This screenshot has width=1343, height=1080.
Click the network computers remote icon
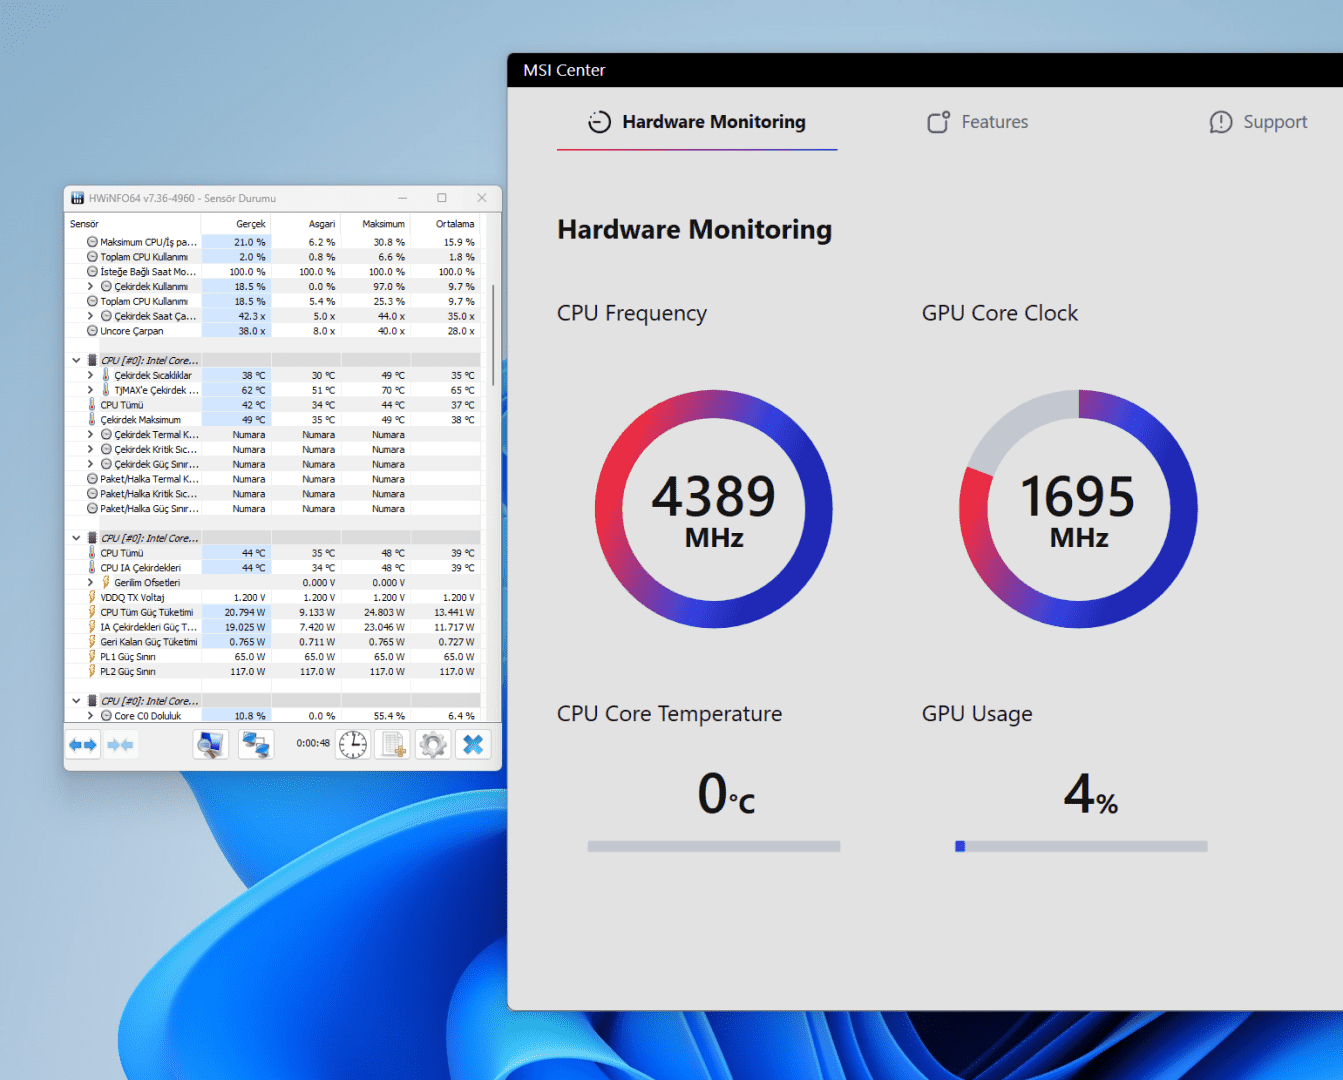tap(256, 745)
